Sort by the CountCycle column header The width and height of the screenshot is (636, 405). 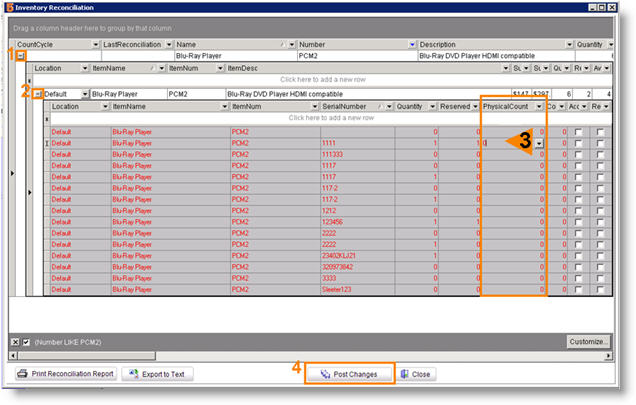pyautogui.click(x=52, y=45)
